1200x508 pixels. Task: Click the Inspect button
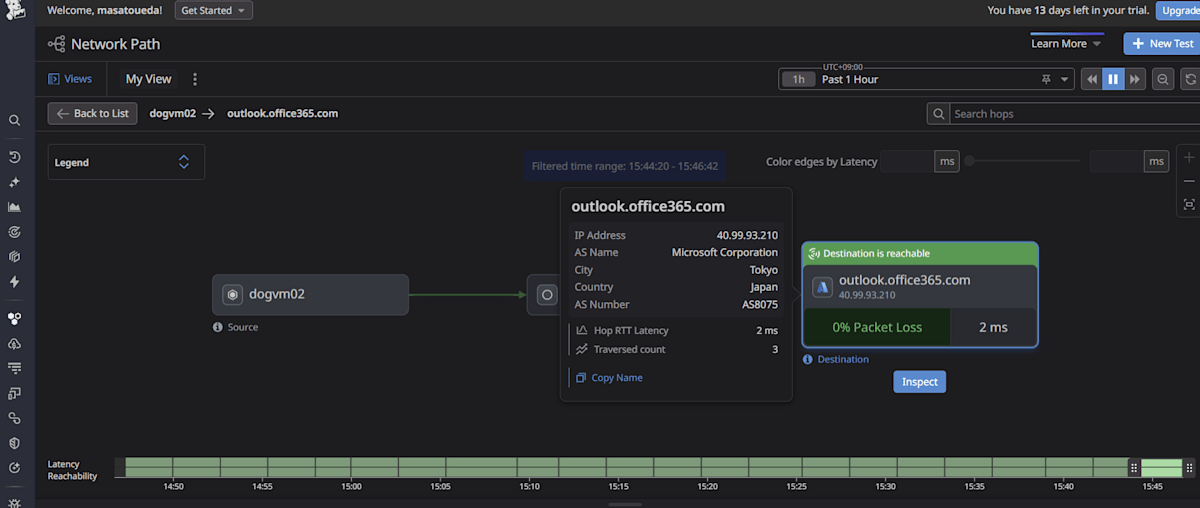coord(920,382)
